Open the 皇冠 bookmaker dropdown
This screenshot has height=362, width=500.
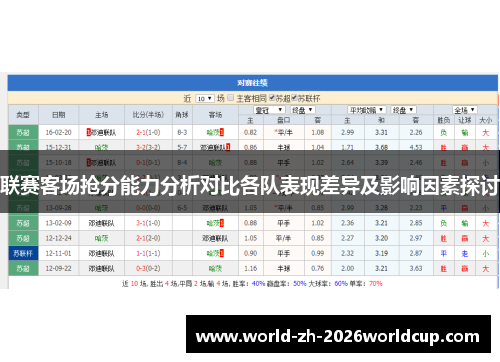click(269, 110)
